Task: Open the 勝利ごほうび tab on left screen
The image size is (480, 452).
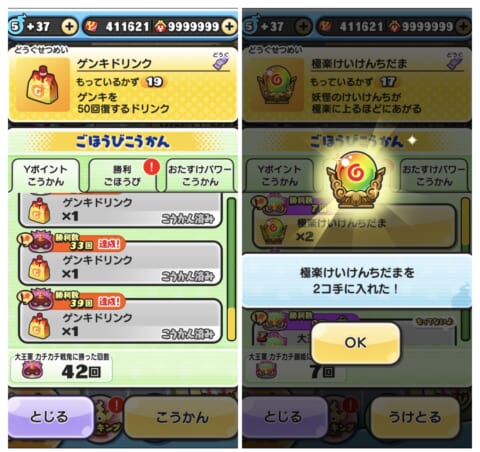Action: tap(122, 175)
